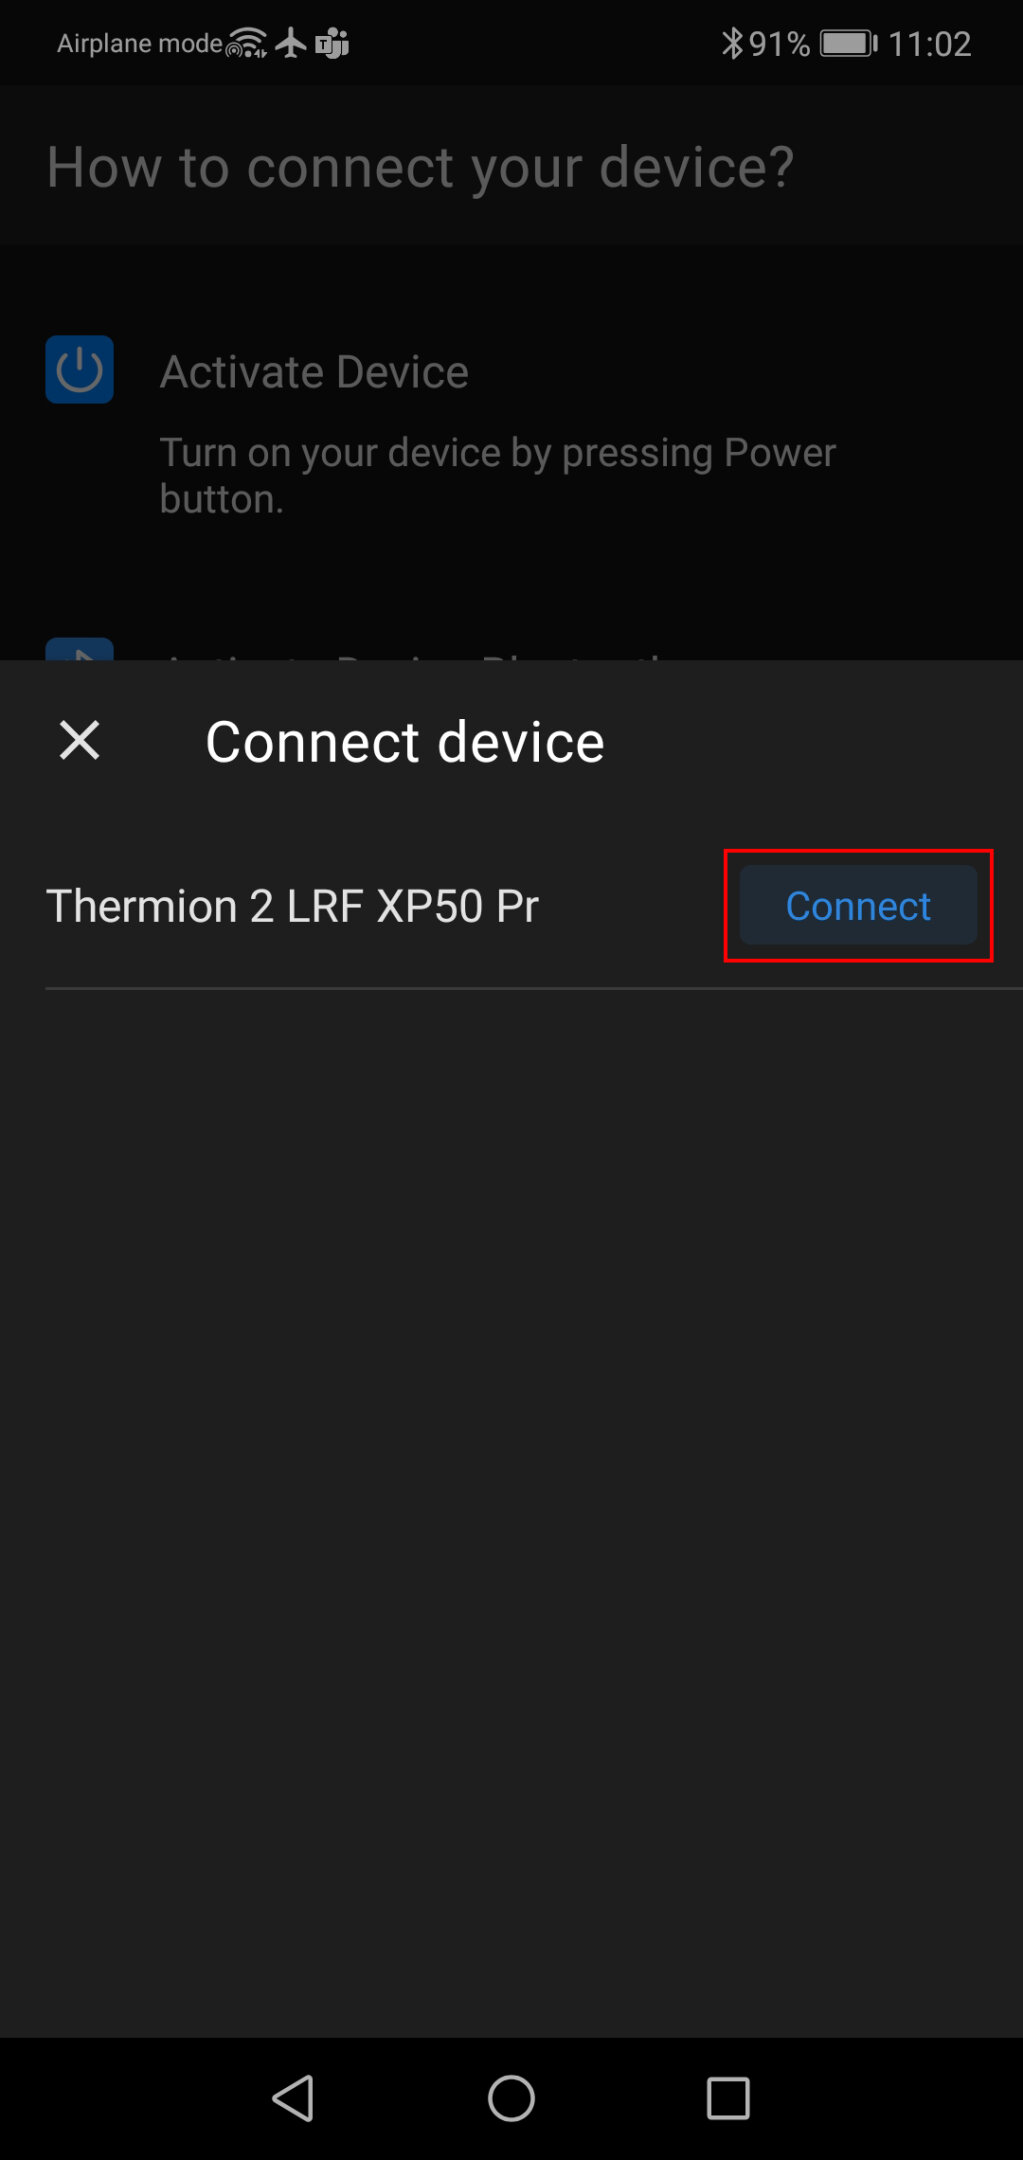The image size is (1023, 2160).
Task: Open recent apps with square icon
Action: click(728, 2097)
